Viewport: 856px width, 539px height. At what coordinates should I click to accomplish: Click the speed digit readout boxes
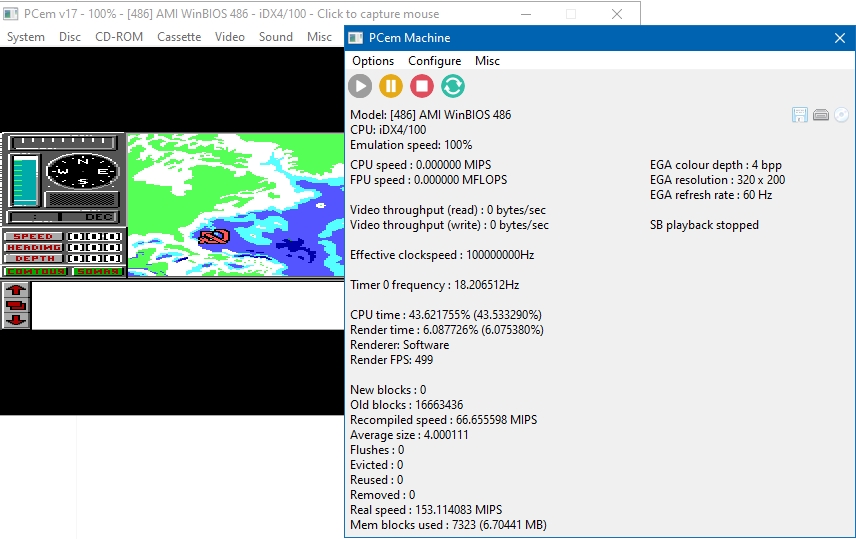[94, 236]
